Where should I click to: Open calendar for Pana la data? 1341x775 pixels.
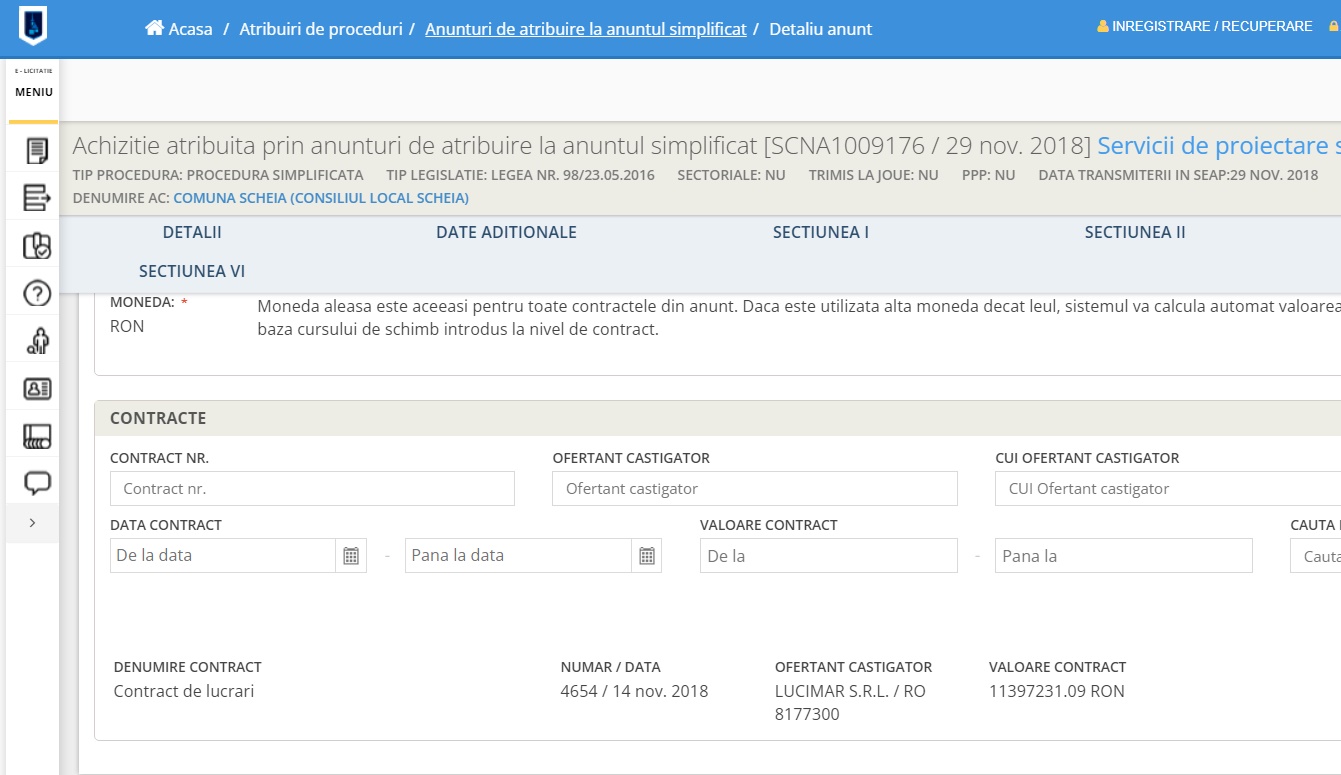click(x=646, y=556)
